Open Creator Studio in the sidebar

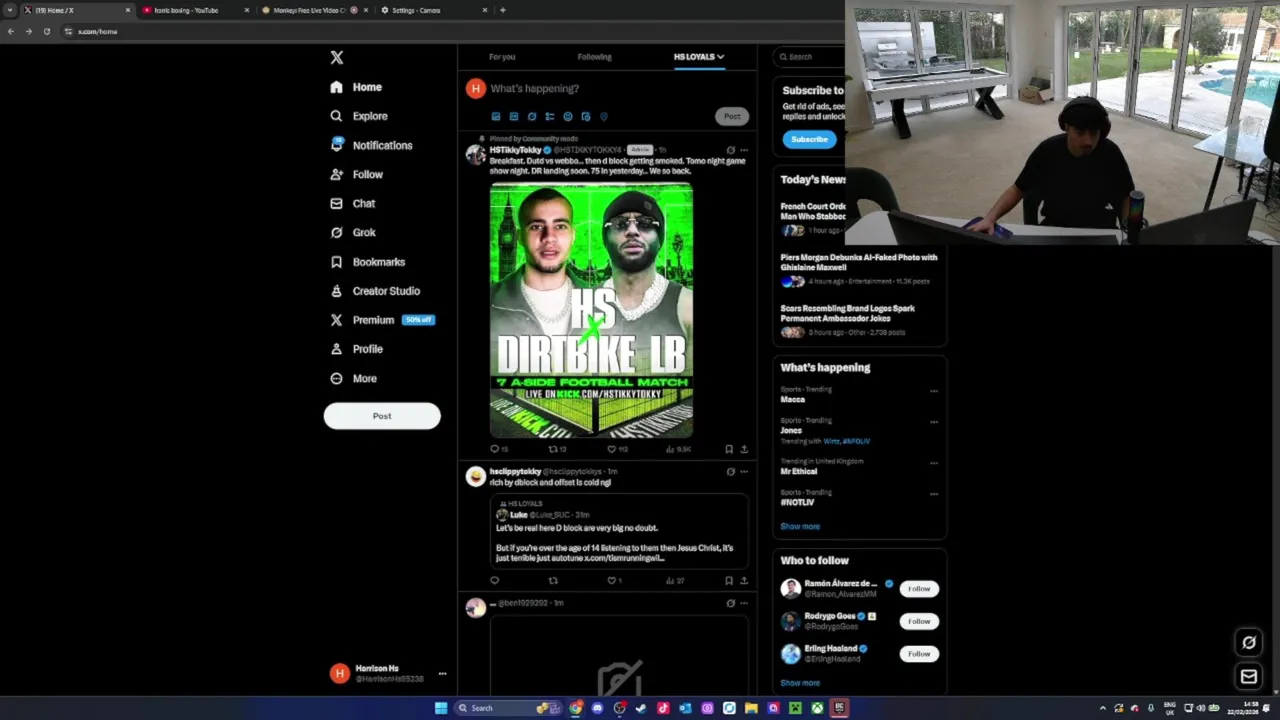click(x=375, y=291)
